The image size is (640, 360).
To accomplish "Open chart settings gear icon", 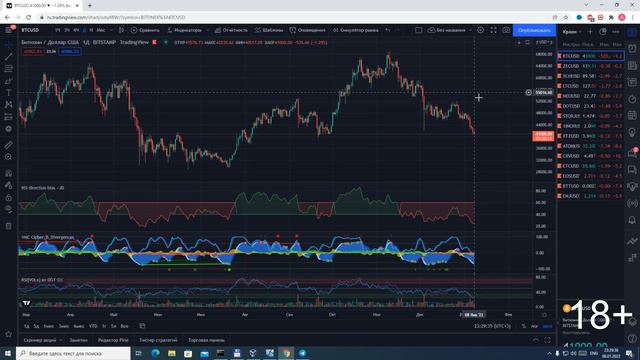I will click(x=481, y=30).
